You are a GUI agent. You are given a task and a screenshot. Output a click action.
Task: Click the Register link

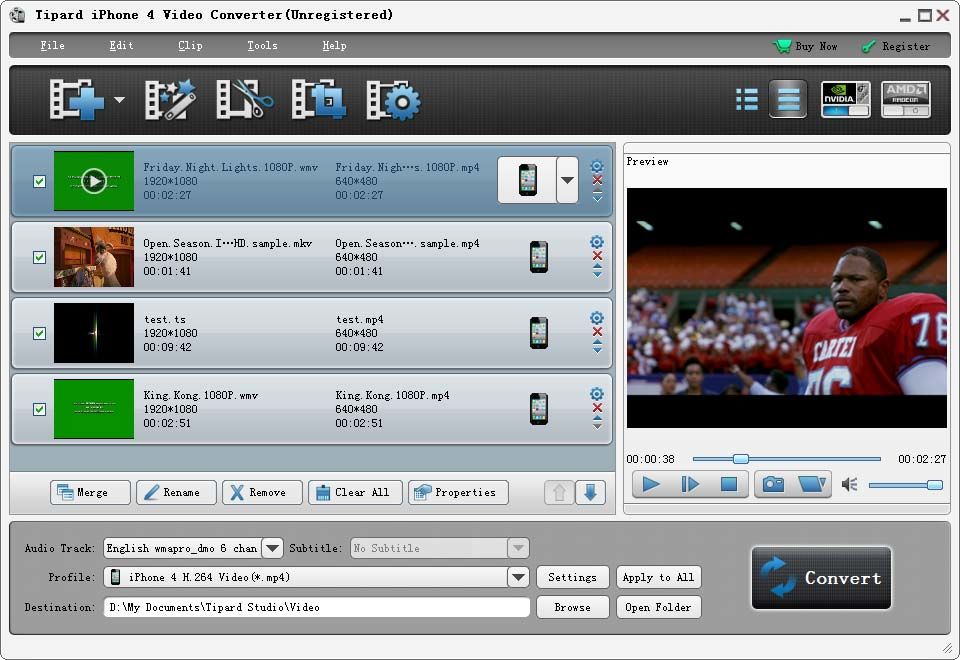point(896,46)
